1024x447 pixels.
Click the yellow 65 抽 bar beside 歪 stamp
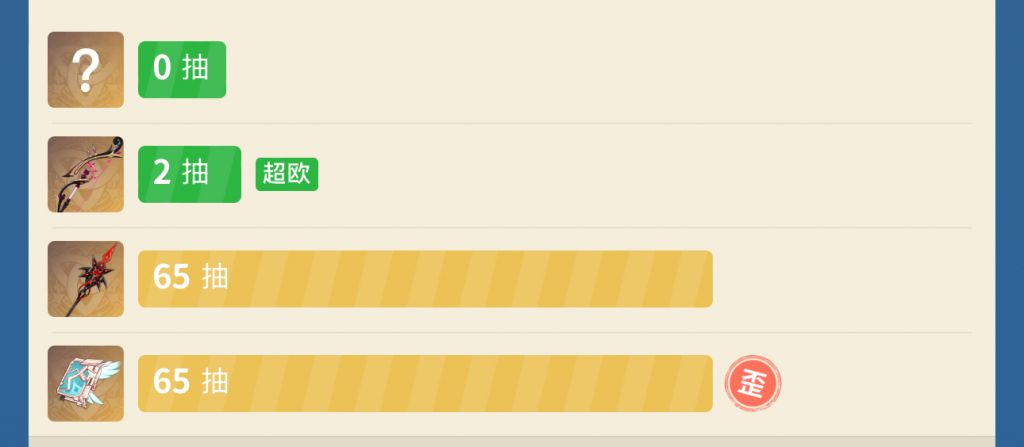coord(425,383)
